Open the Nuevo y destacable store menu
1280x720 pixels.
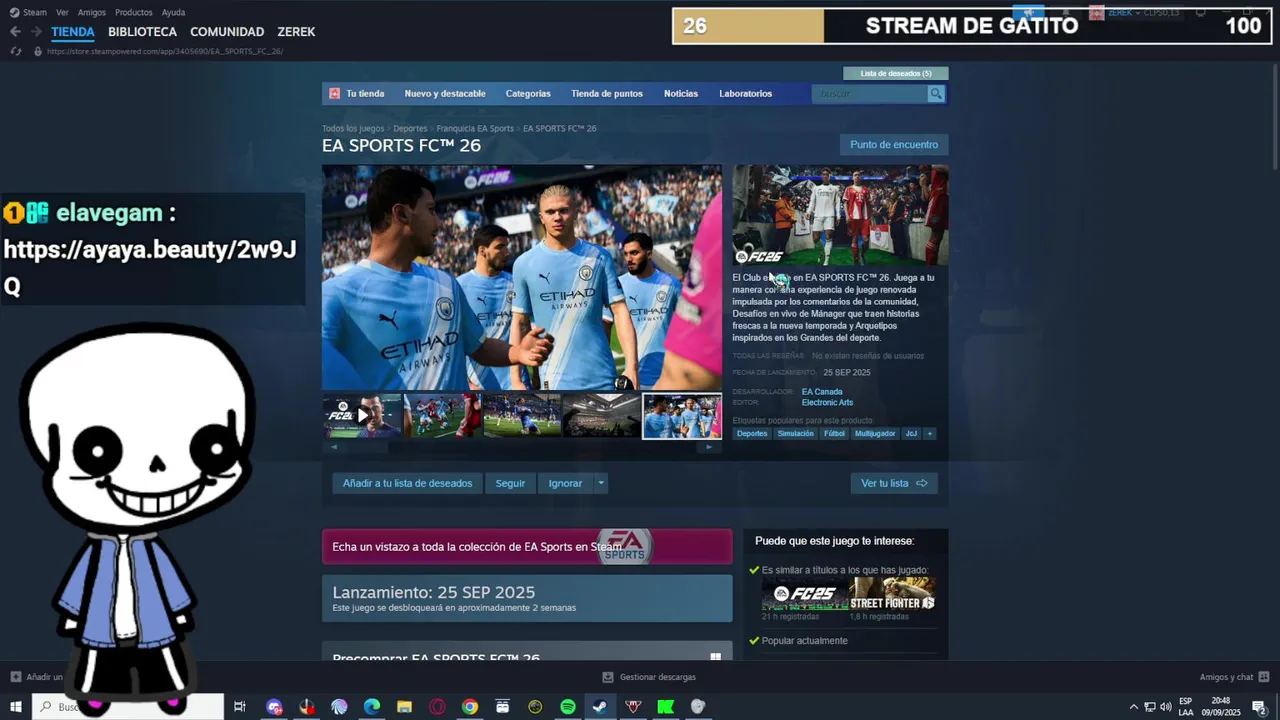coord(445,94)
